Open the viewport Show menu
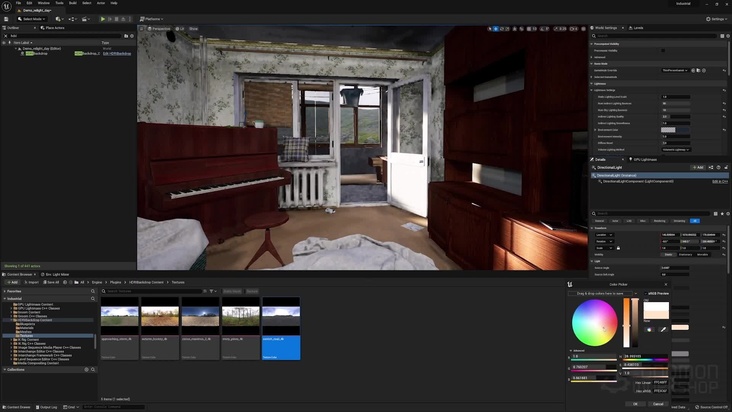This screenshot has height=412, width=732. (x=193, y=29)
